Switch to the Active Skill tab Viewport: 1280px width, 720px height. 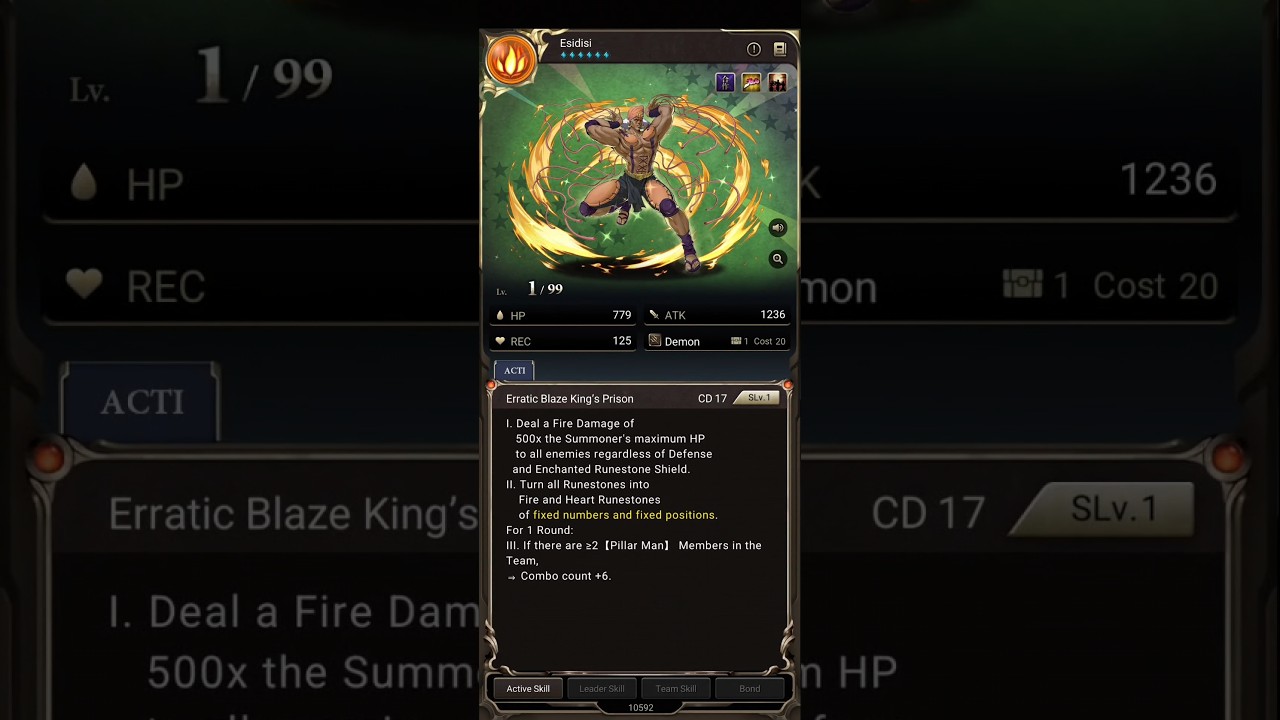(x=528, y=688)
